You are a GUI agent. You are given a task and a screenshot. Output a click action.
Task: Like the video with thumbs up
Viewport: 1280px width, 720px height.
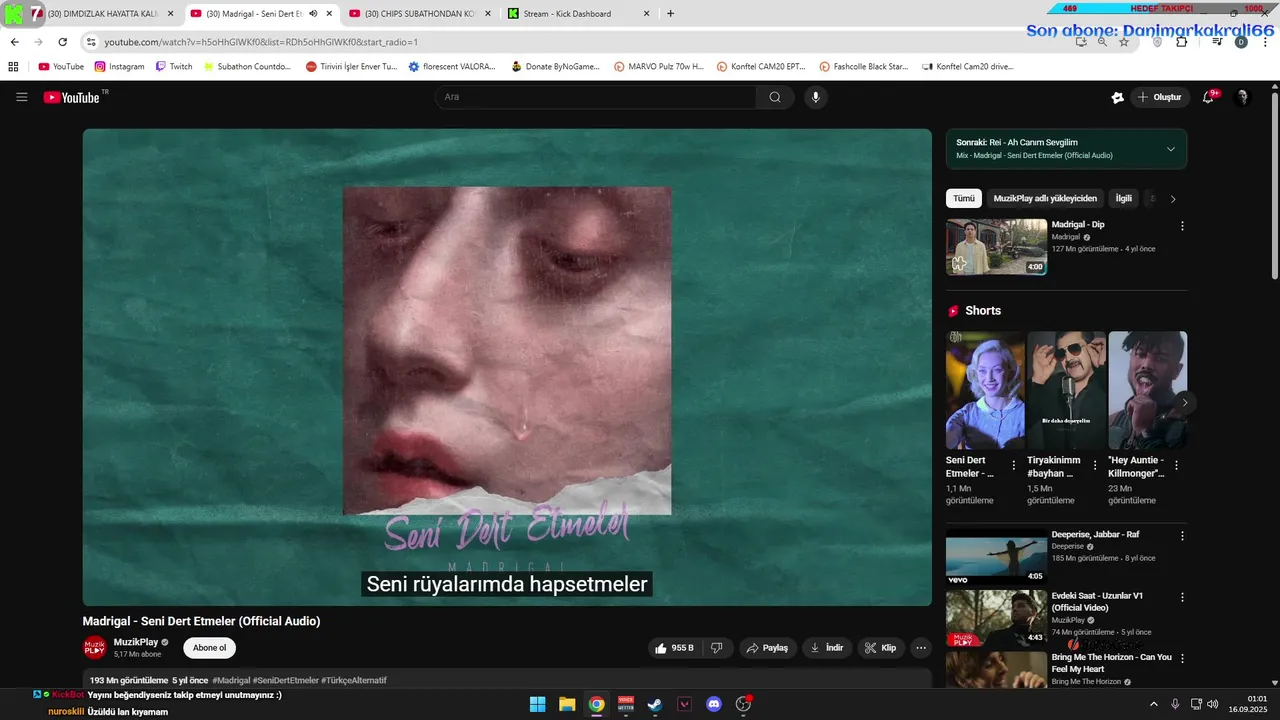point(674,648)
